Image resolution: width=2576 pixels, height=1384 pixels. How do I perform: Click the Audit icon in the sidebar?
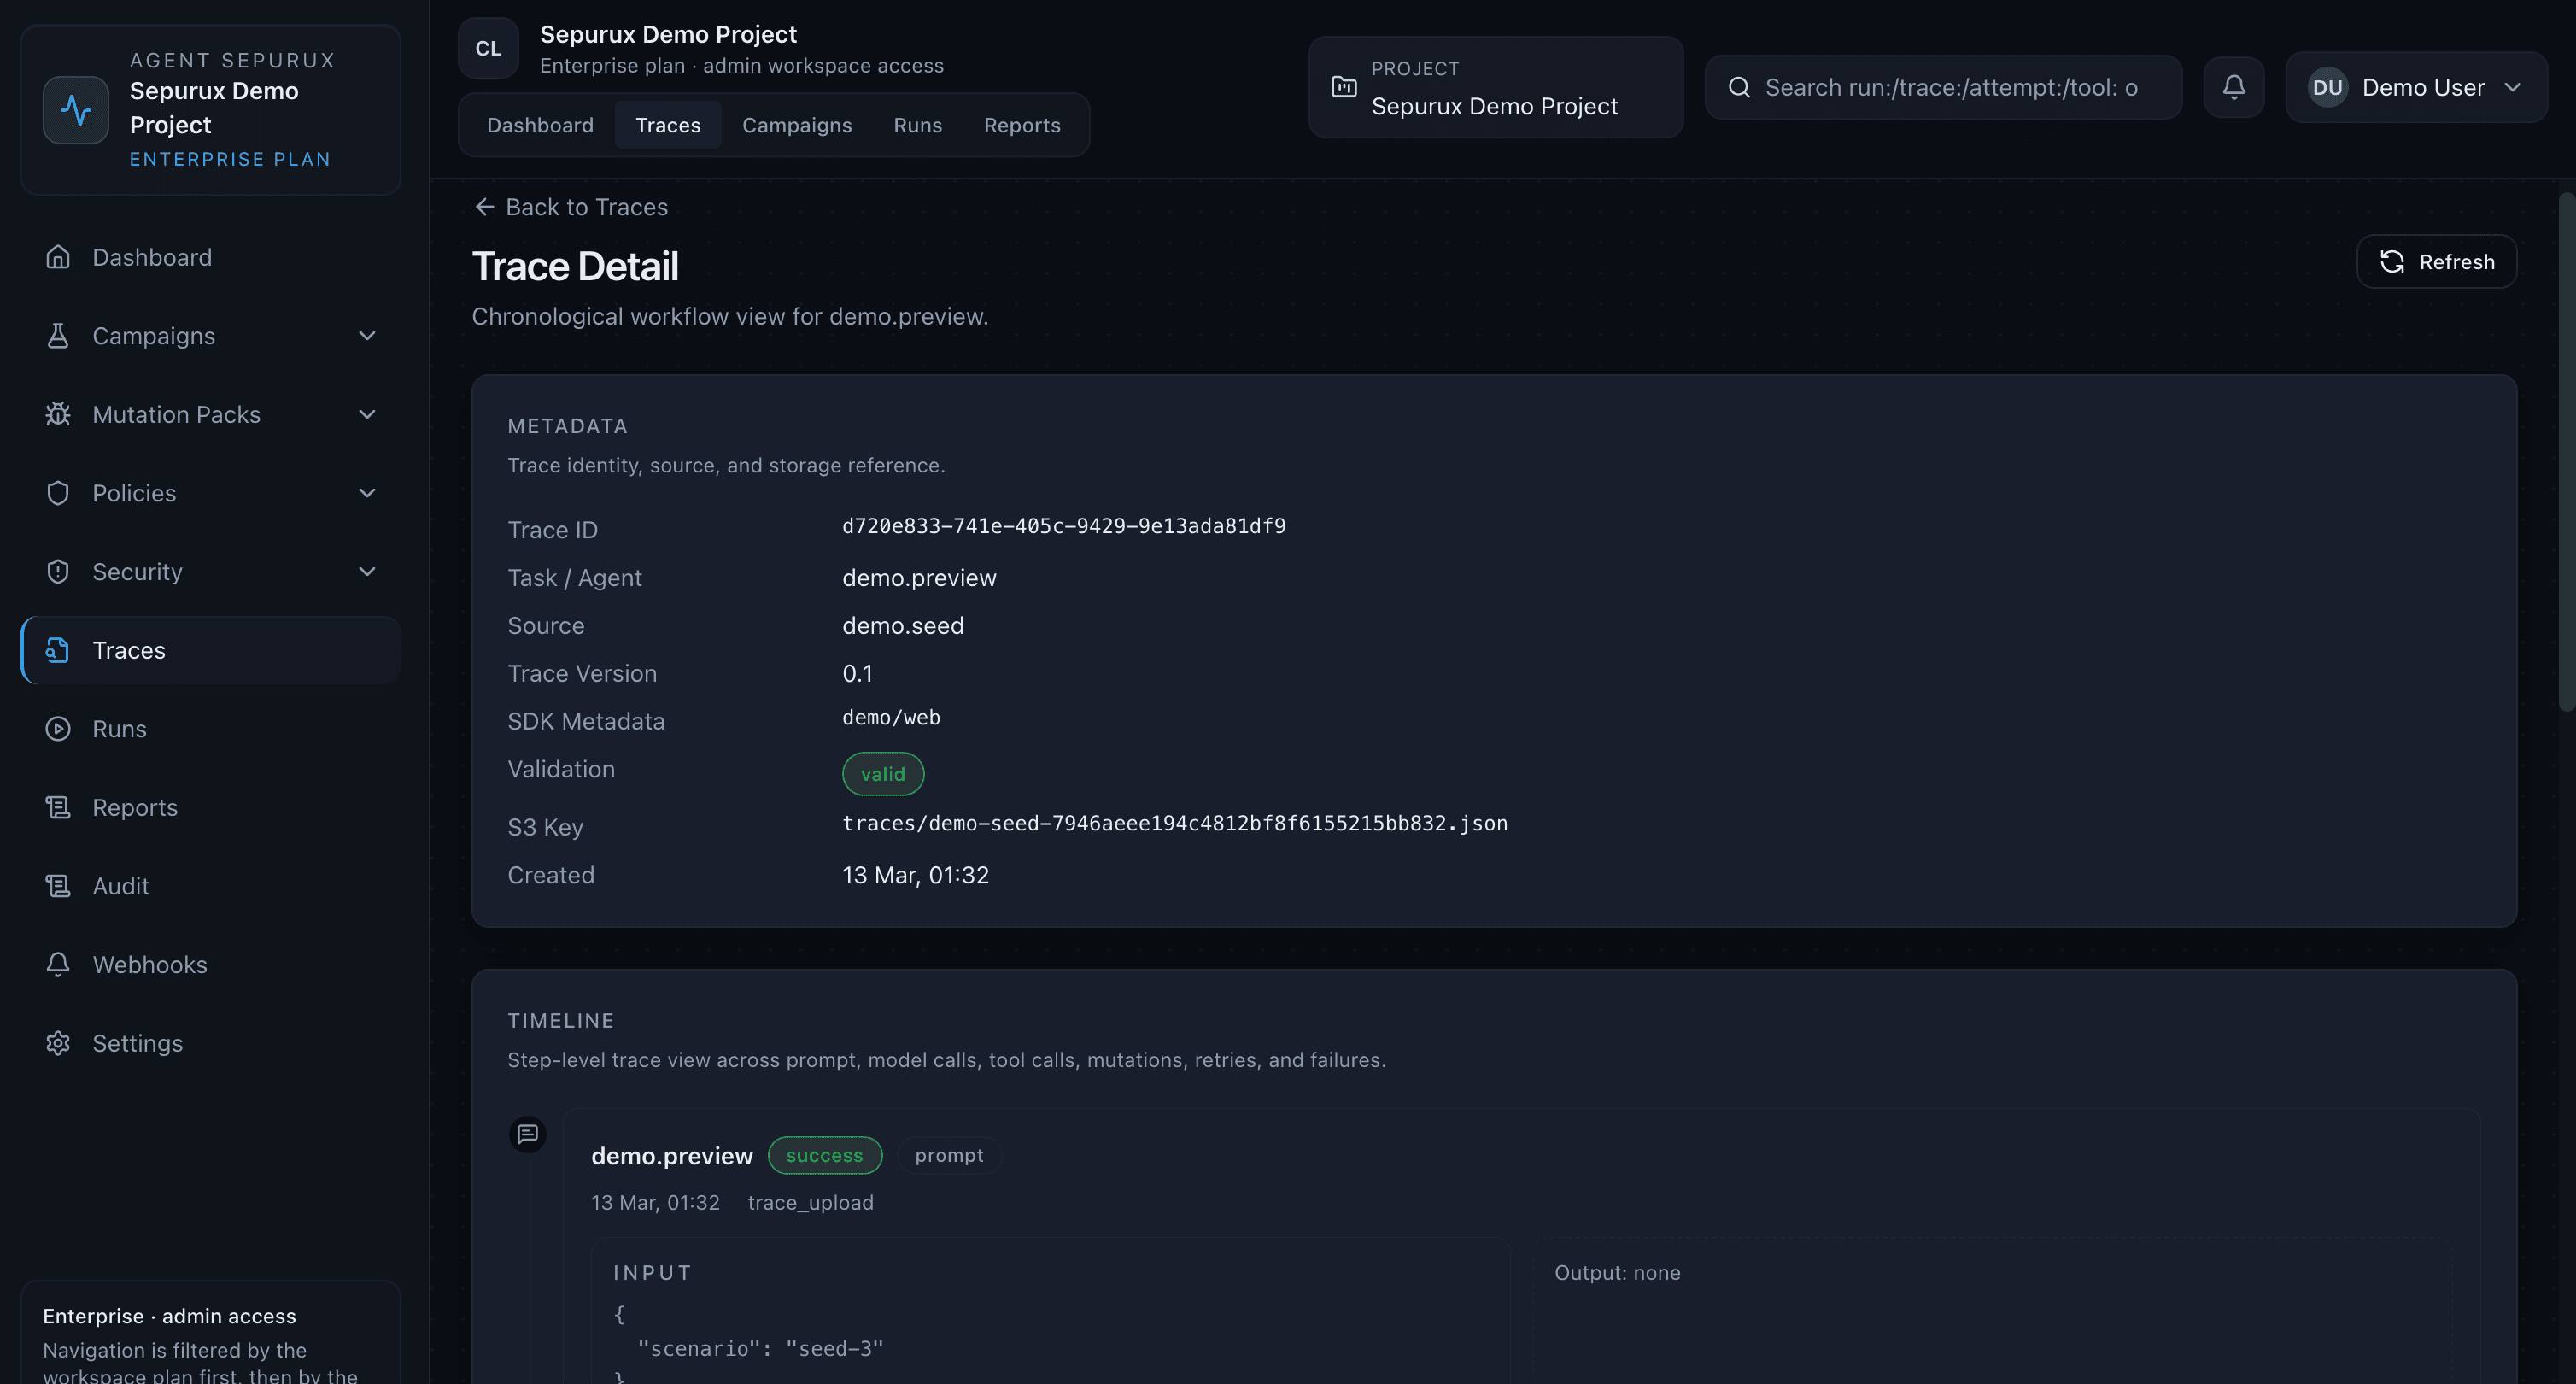tap(57, 886)
